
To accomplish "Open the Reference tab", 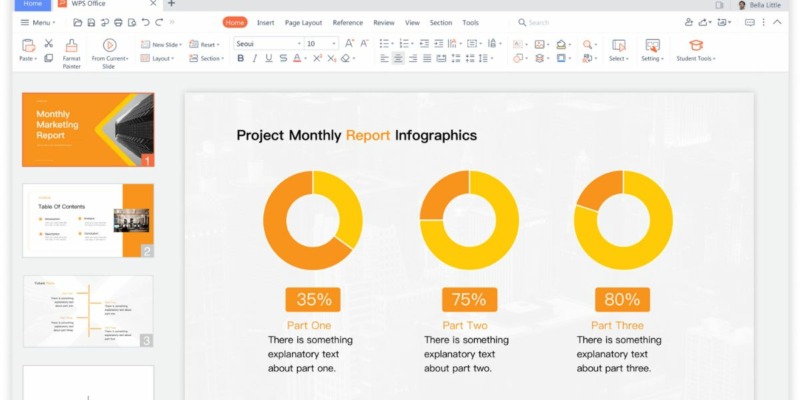I will (347, 22).
